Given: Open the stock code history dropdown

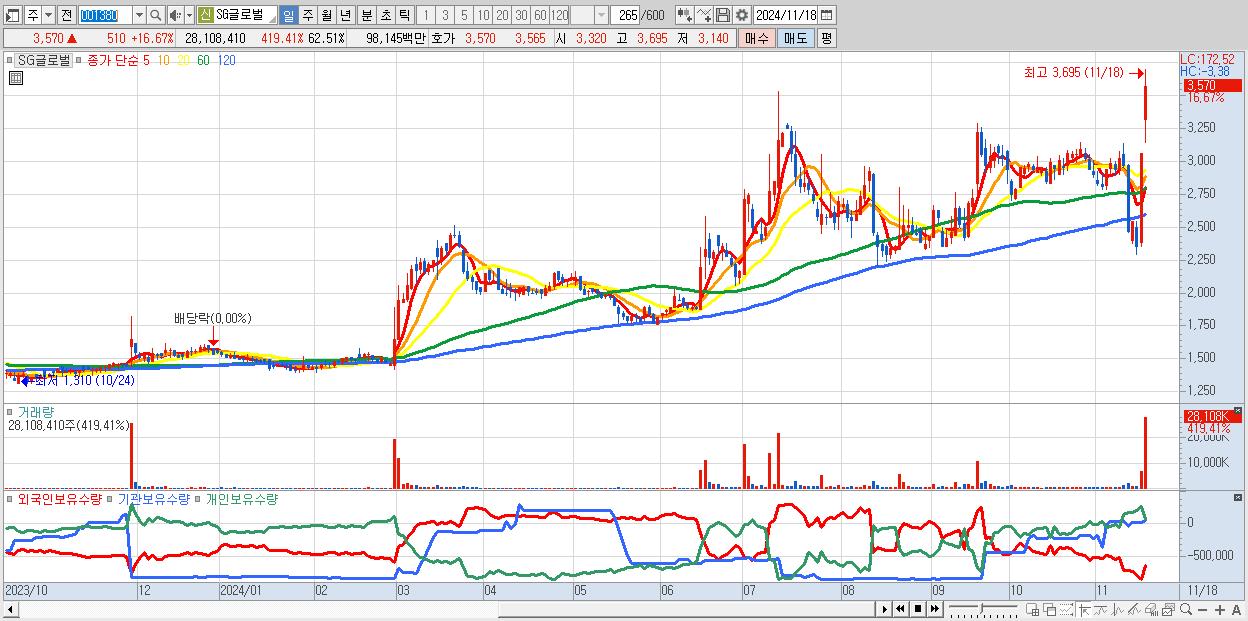Looking at the screenshot, I should (139, 15).
